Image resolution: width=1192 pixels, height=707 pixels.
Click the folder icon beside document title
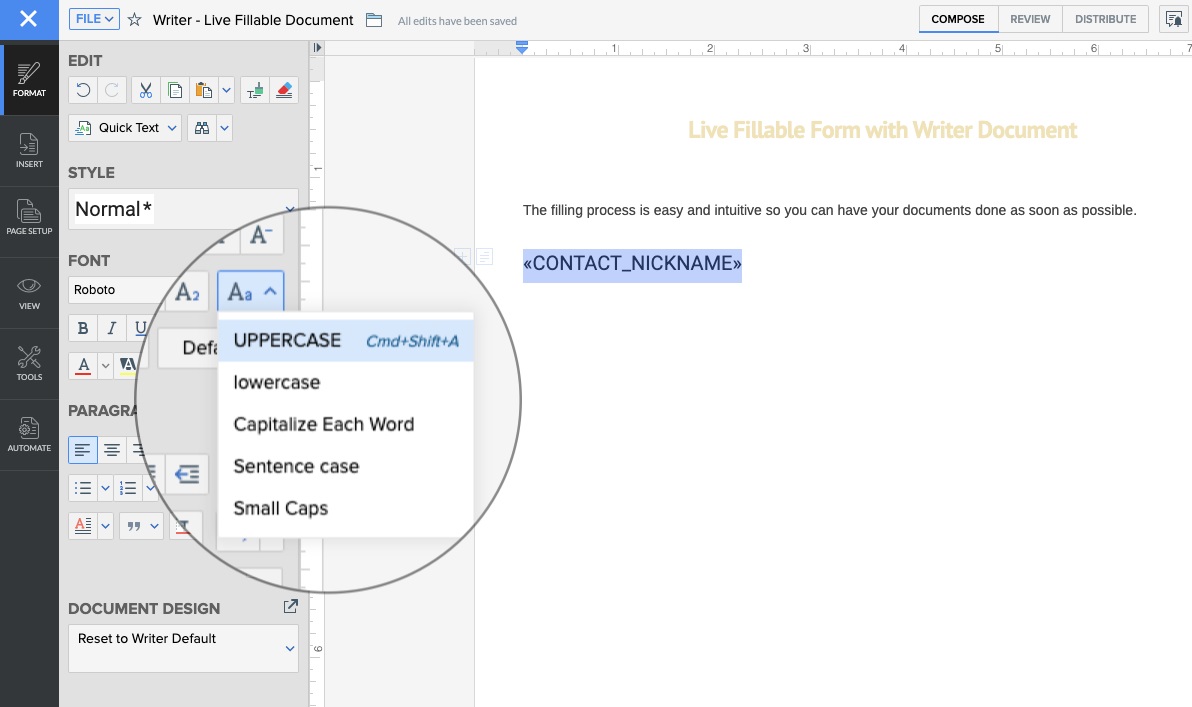374,20
